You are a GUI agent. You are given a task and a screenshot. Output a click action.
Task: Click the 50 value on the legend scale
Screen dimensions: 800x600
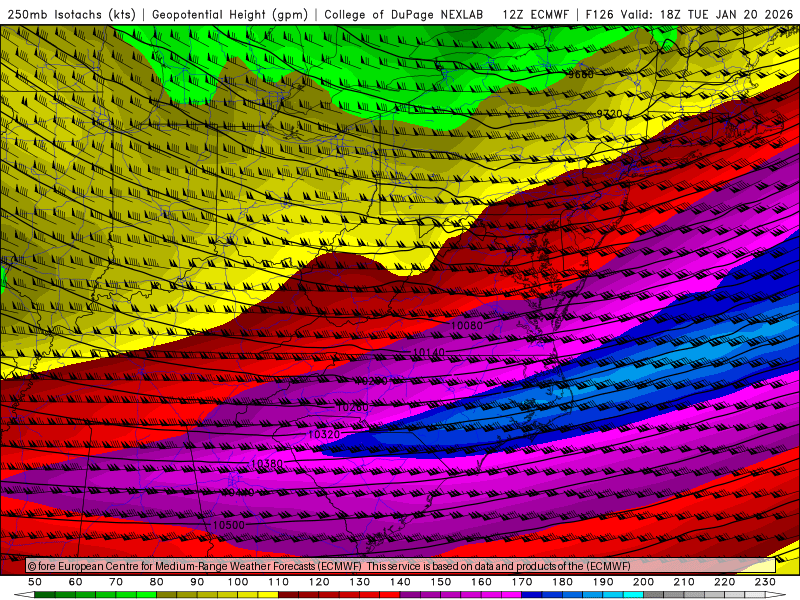(x=35, y=582)
